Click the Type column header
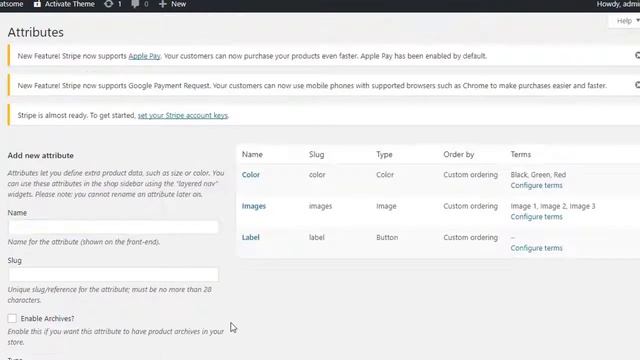Image resolution: width=640 pixels, height=360 pixels. (x=384, y=155)
